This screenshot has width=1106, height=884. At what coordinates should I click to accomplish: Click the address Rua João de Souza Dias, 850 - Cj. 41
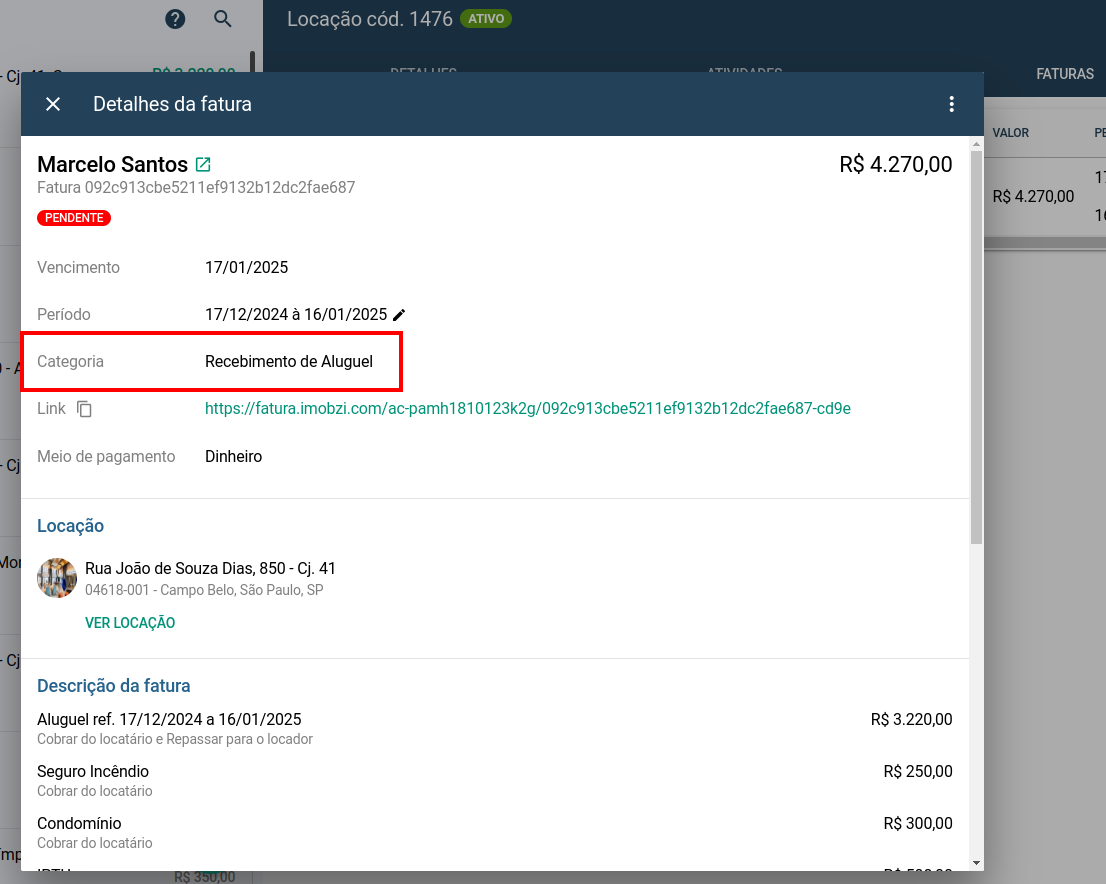(210, 569)
